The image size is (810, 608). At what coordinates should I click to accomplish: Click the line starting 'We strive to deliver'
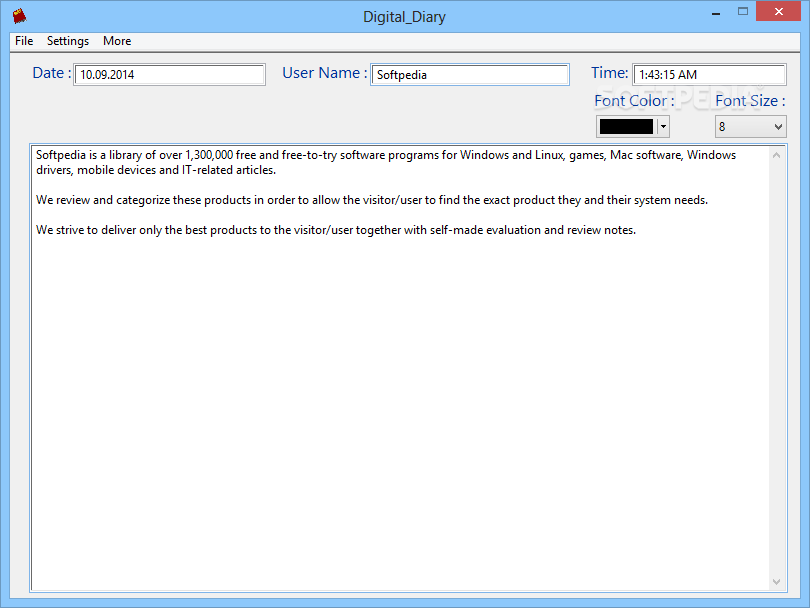[336, 230]
